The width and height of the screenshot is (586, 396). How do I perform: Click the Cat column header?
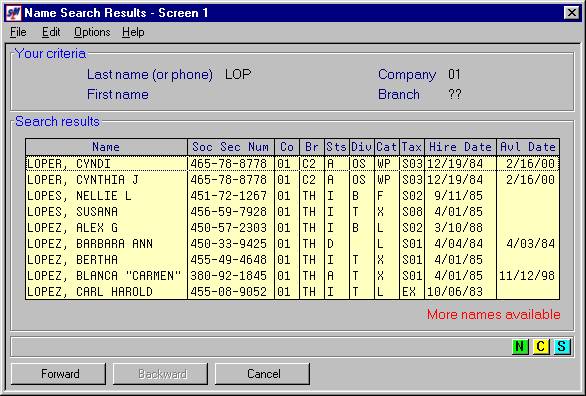tap(387, 147)
